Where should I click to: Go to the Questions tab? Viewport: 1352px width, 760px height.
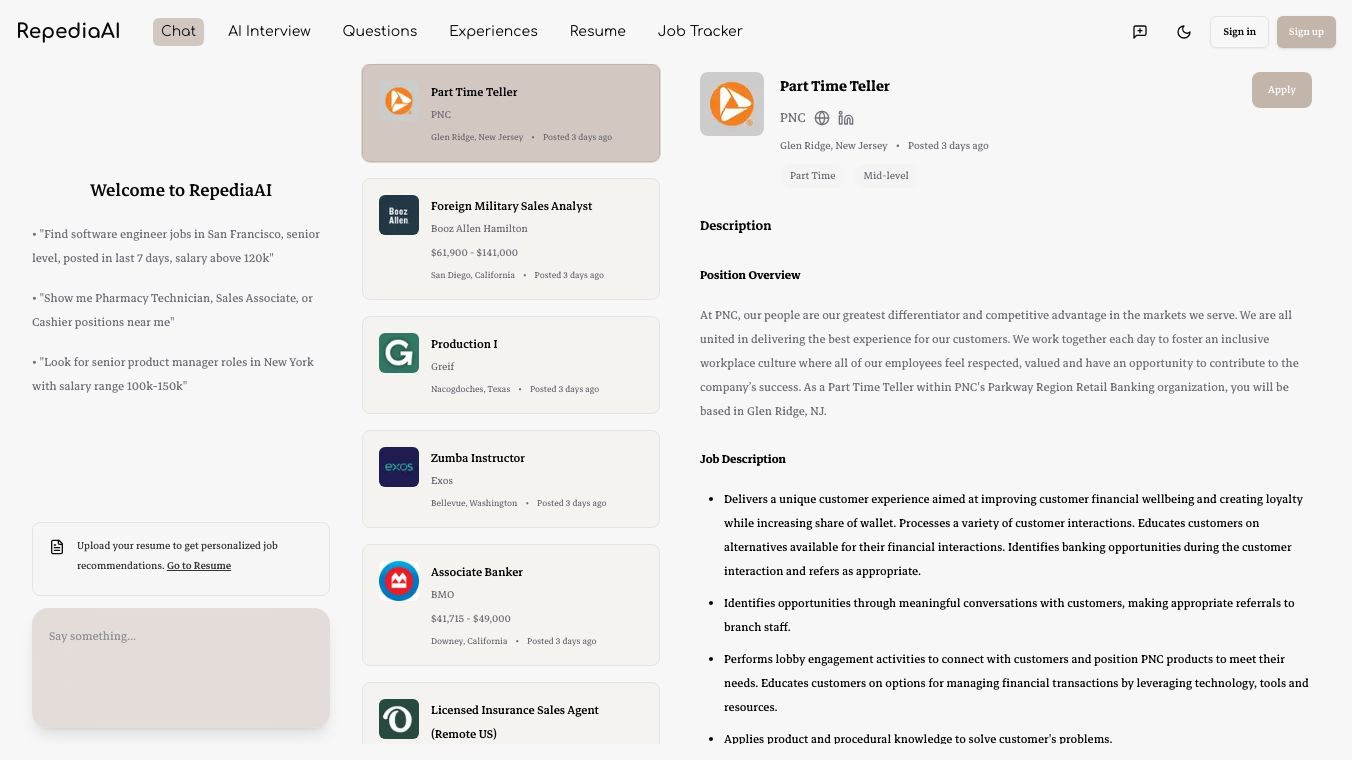pos(380,31)
